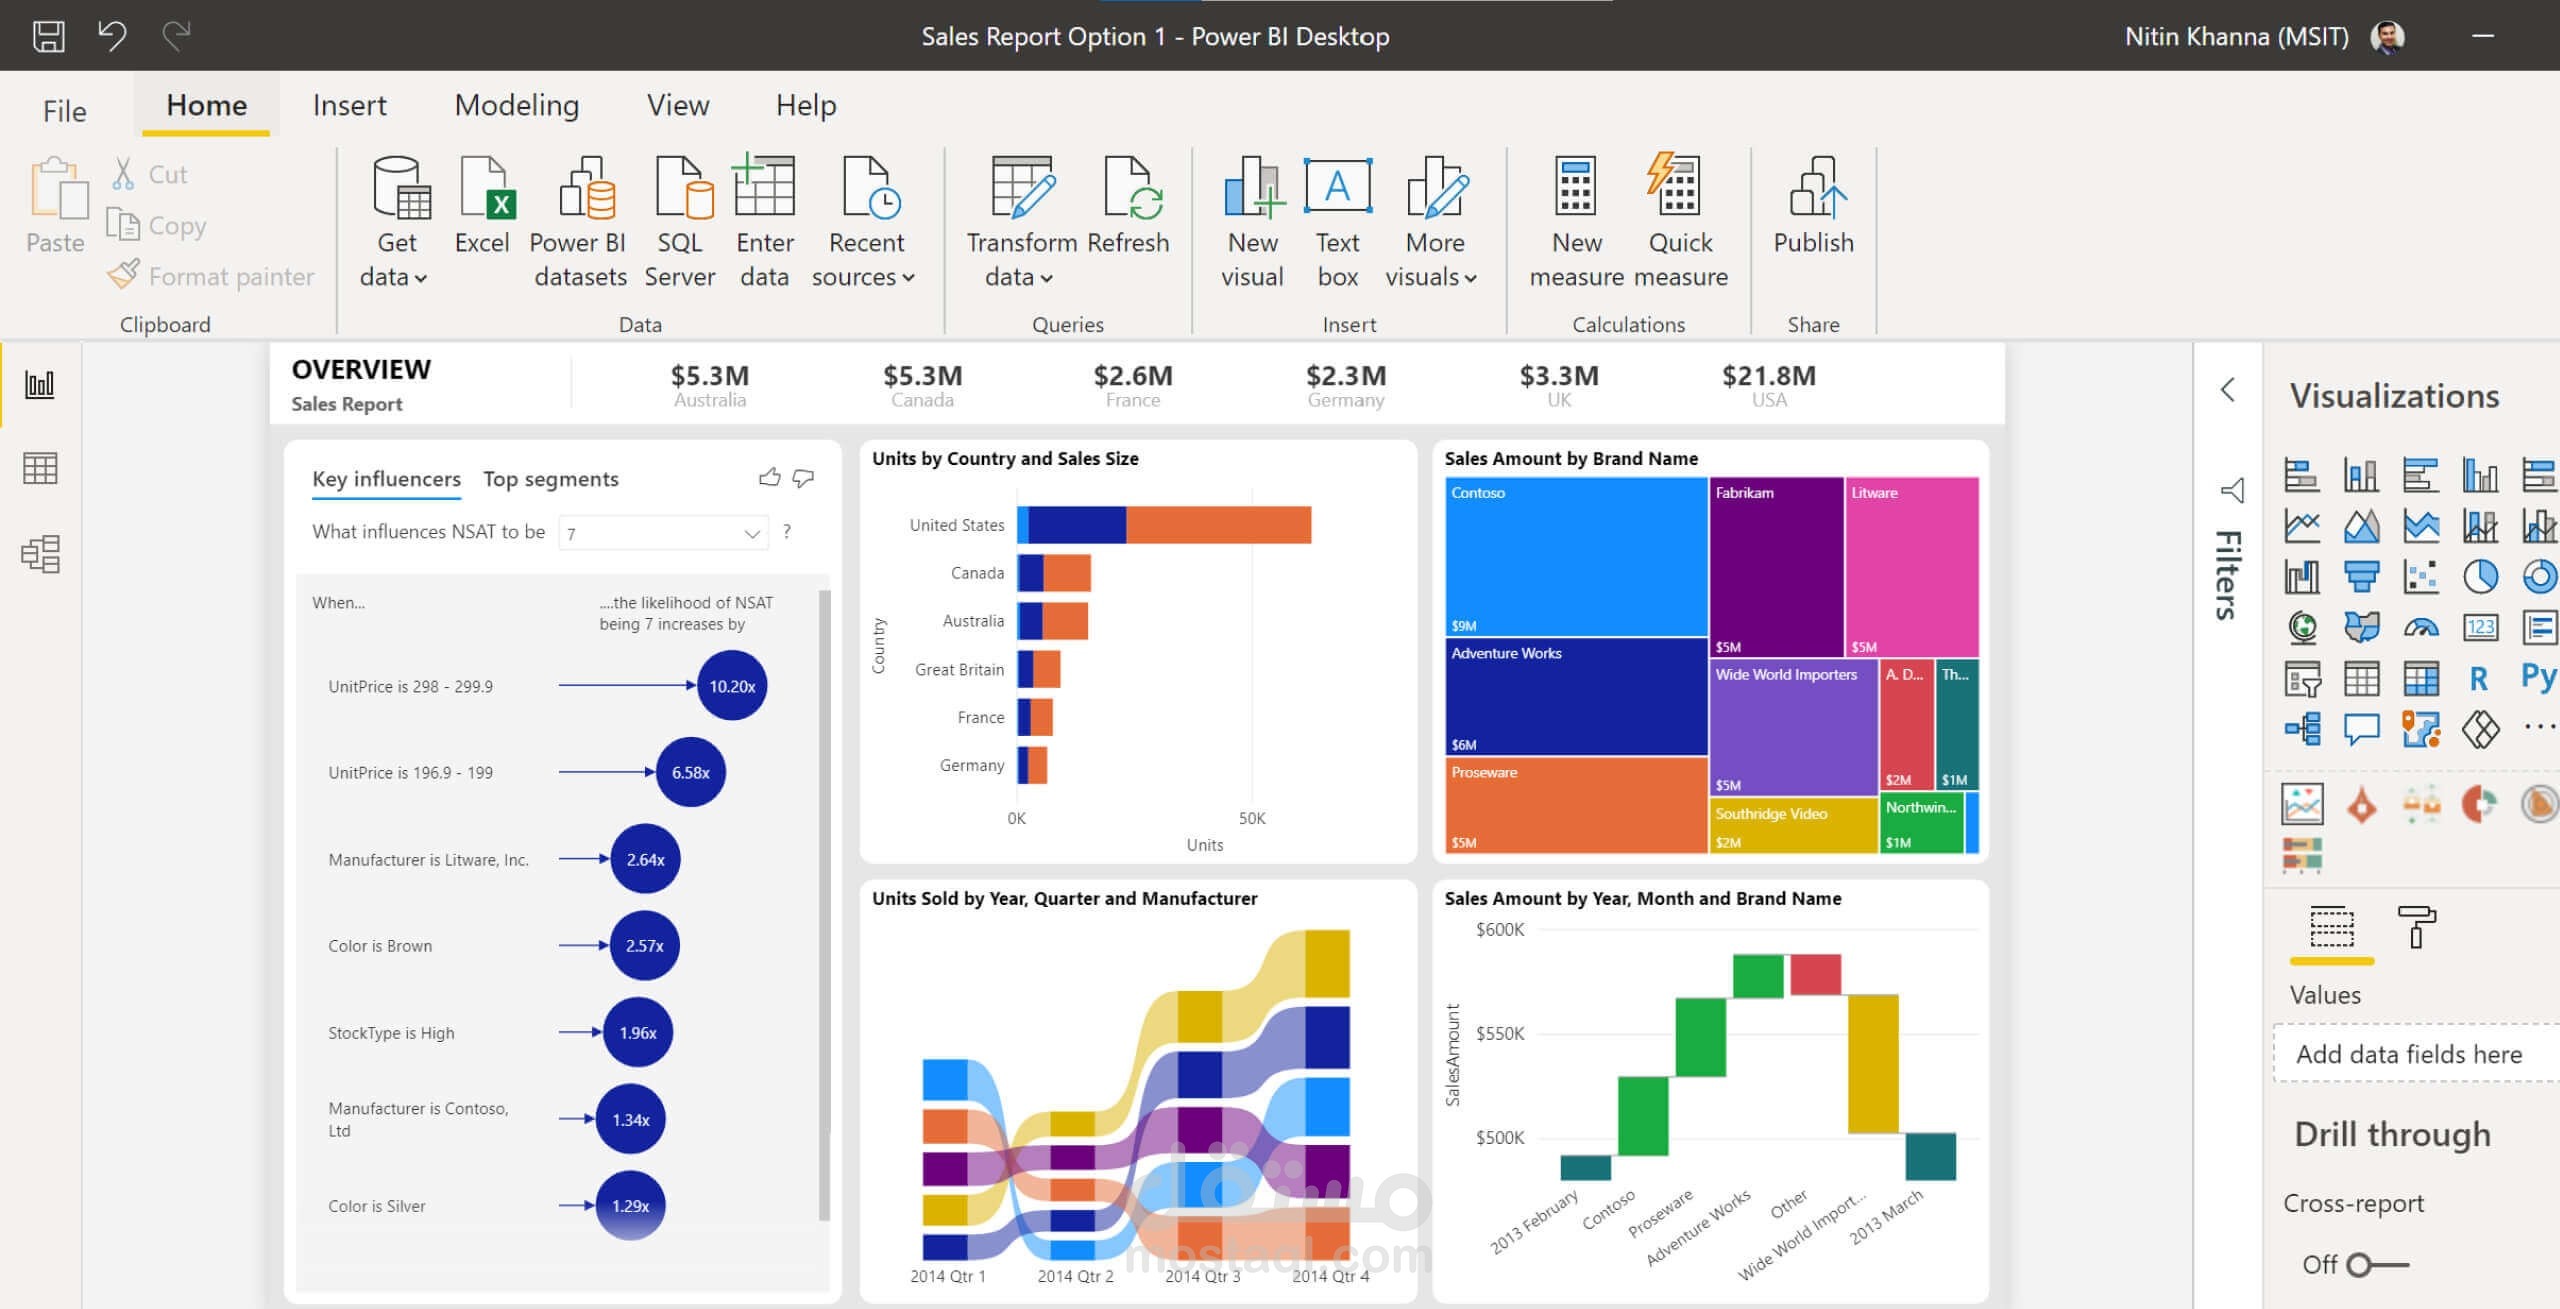Select the Fabrikam tile in the treemap
2560x1309 pixels.
[1776, 567]
